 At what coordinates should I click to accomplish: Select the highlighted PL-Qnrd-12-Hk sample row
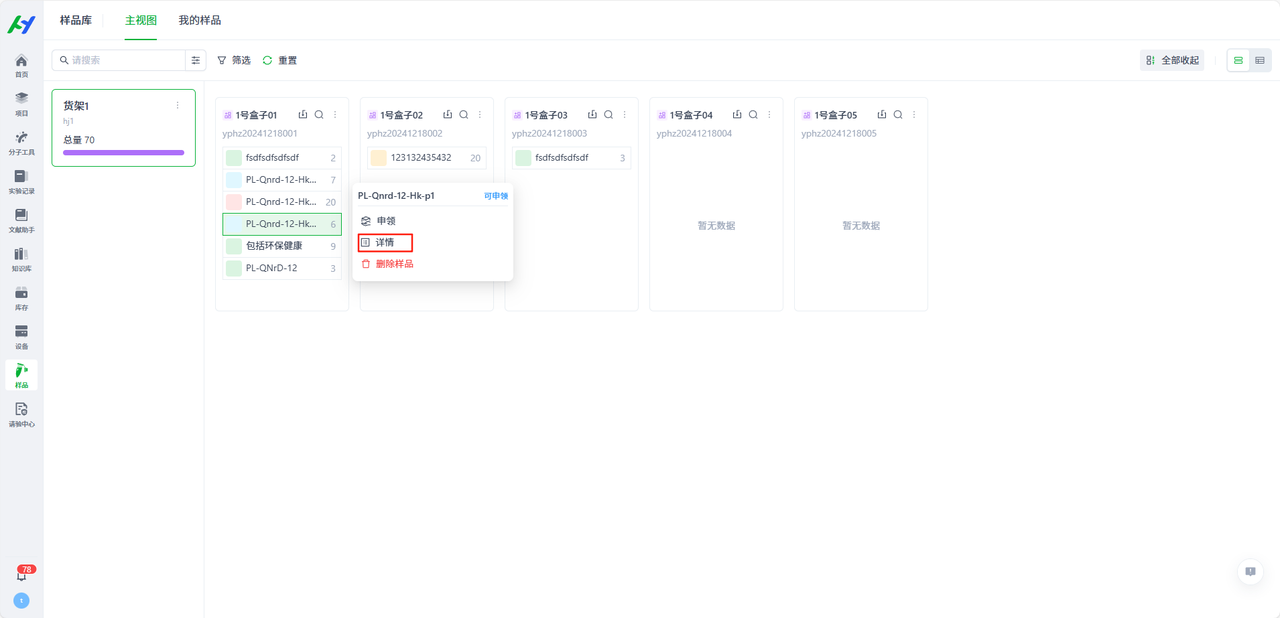click(281, 223)
